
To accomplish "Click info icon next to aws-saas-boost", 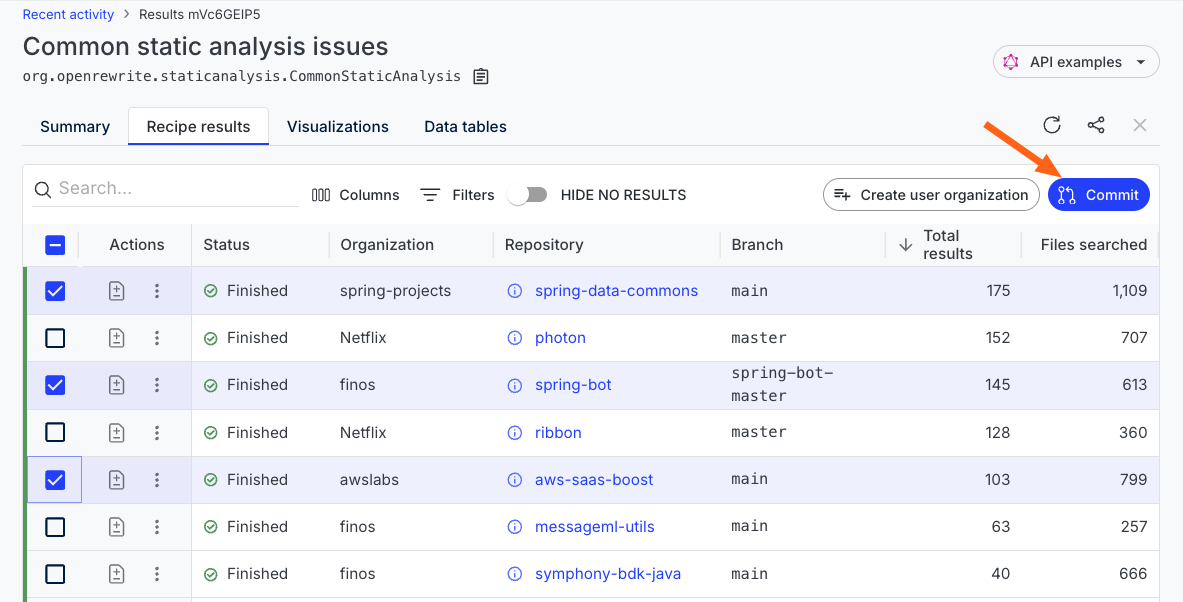I will pos(515,480).
